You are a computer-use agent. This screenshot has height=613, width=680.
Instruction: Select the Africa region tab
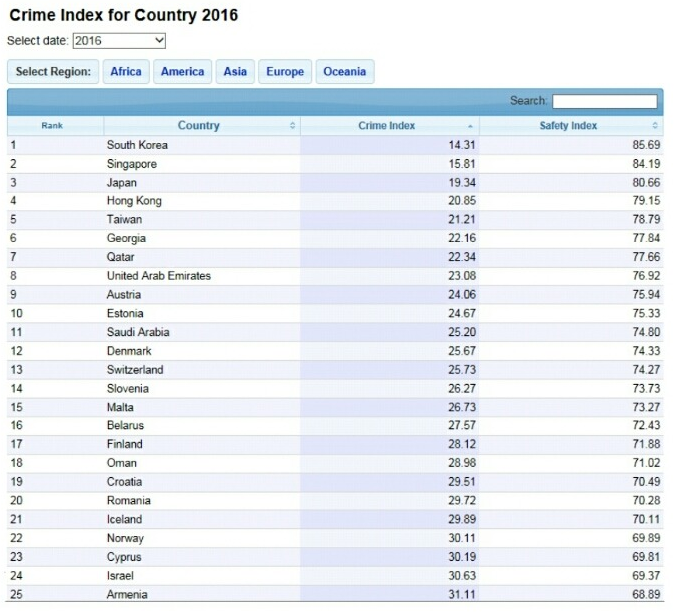(x=126, y=72)
